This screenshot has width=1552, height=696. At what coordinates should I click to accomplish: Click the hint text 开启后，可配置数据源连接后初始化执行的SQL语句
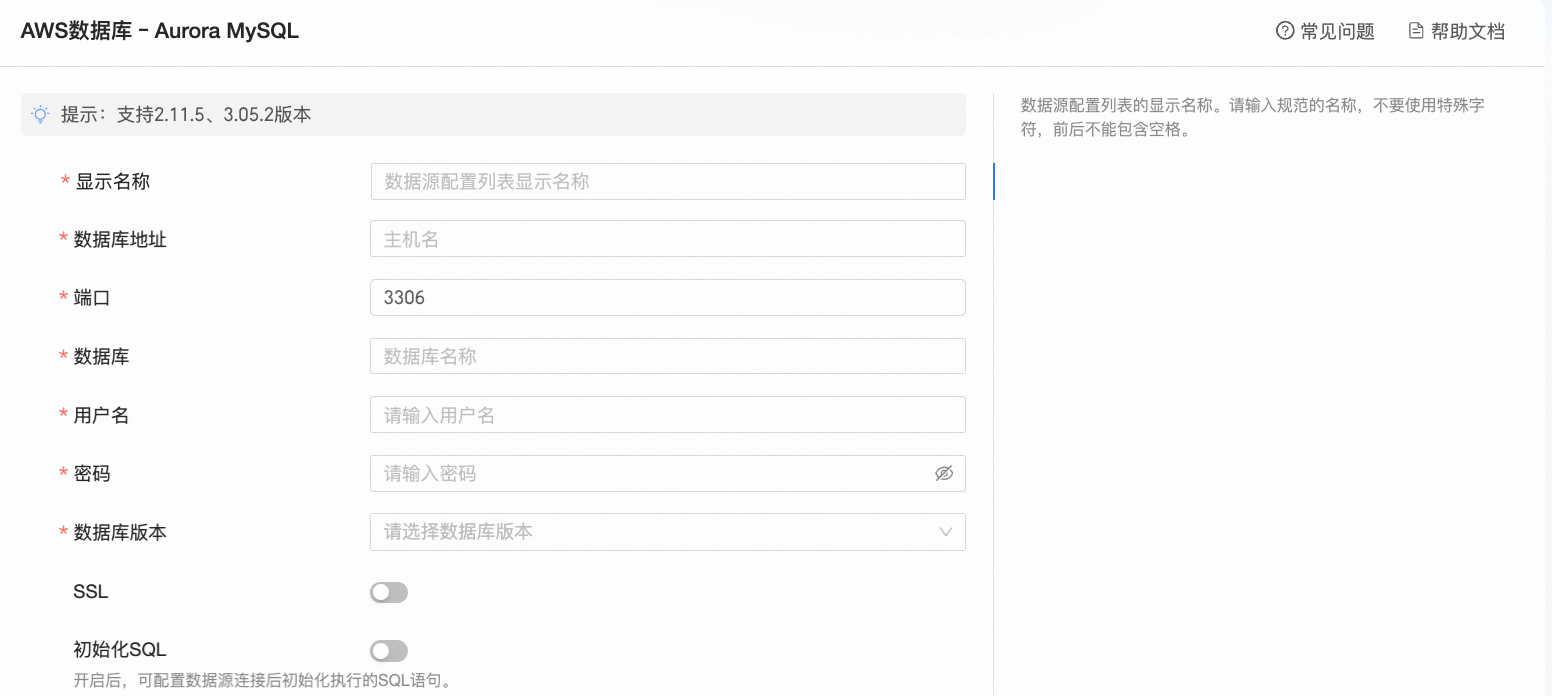[264, 681]
